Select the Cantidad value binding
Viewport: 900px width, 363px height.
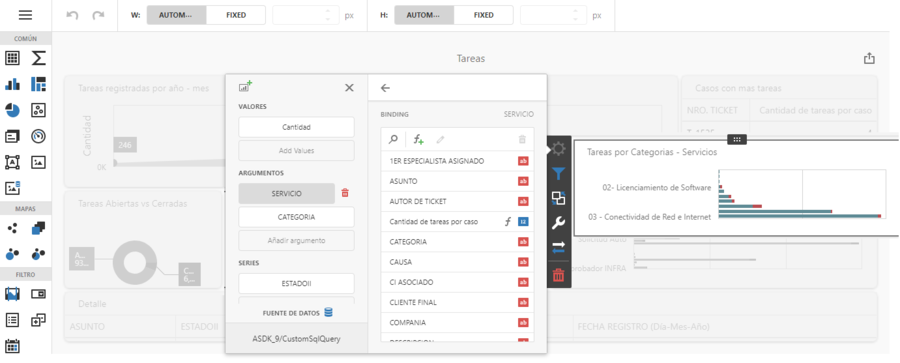click(296, 127)
